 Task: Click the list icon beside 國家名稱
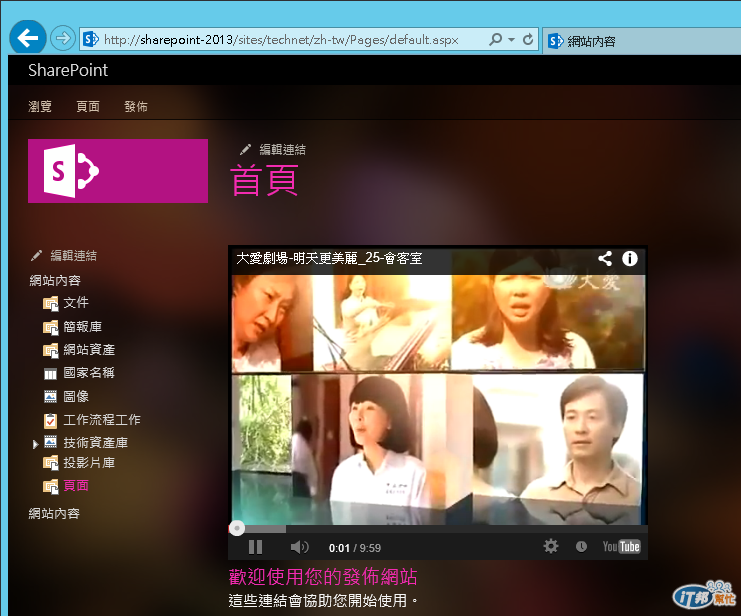pos(51,374)
